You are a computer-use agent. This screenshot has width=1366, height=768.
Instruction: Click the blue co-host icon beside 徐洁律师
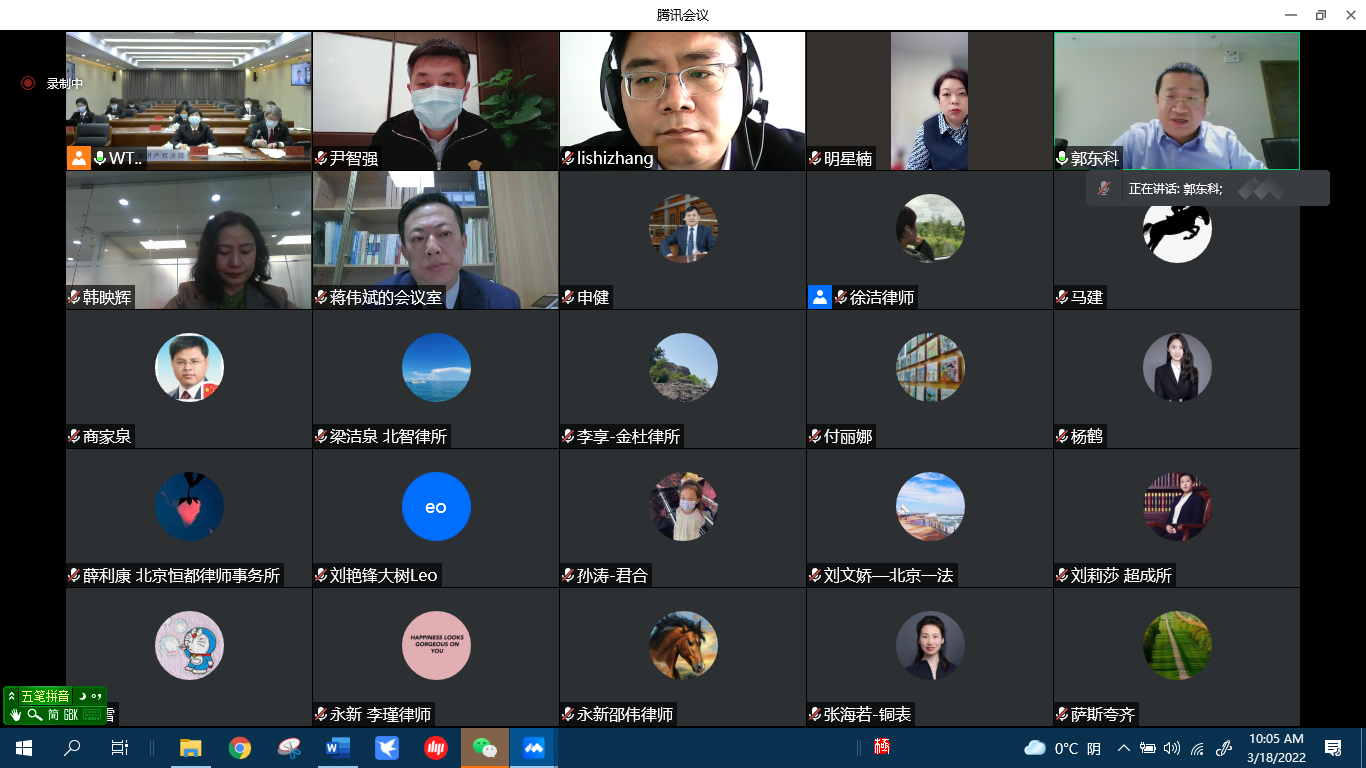point(820,297)
